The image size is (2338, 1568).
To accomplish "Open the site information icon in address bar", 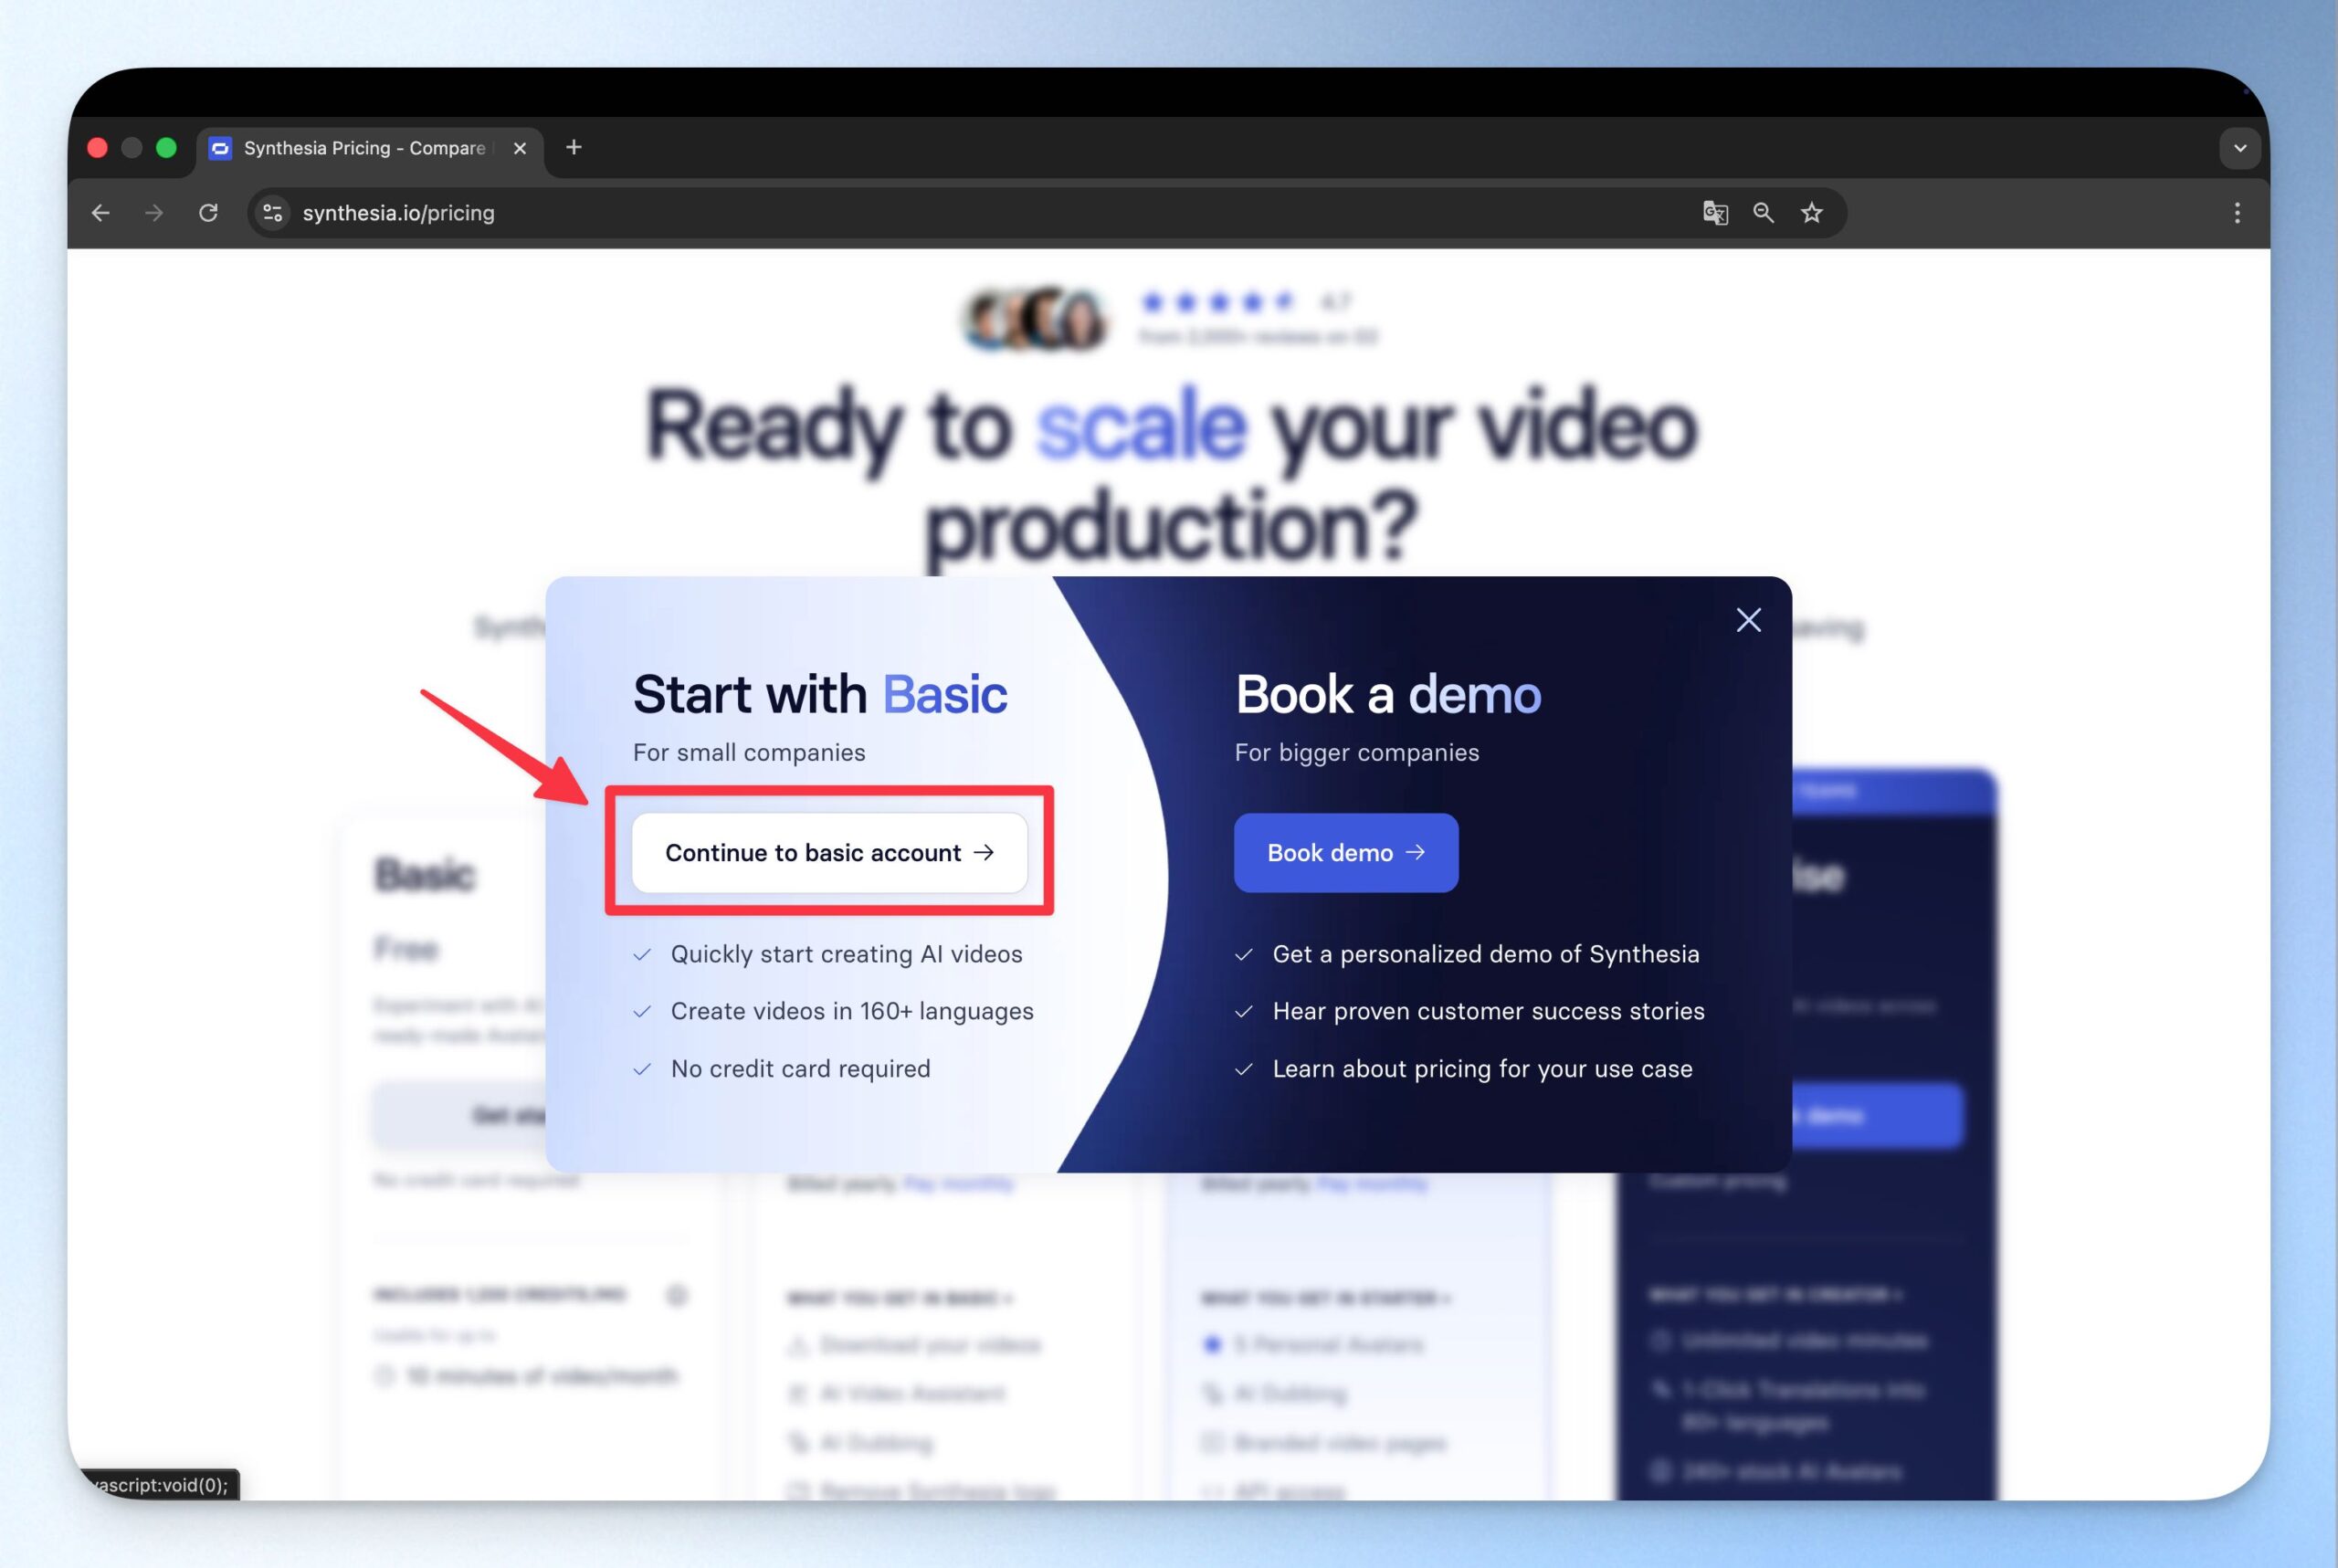I will click(x=272, y=213).
